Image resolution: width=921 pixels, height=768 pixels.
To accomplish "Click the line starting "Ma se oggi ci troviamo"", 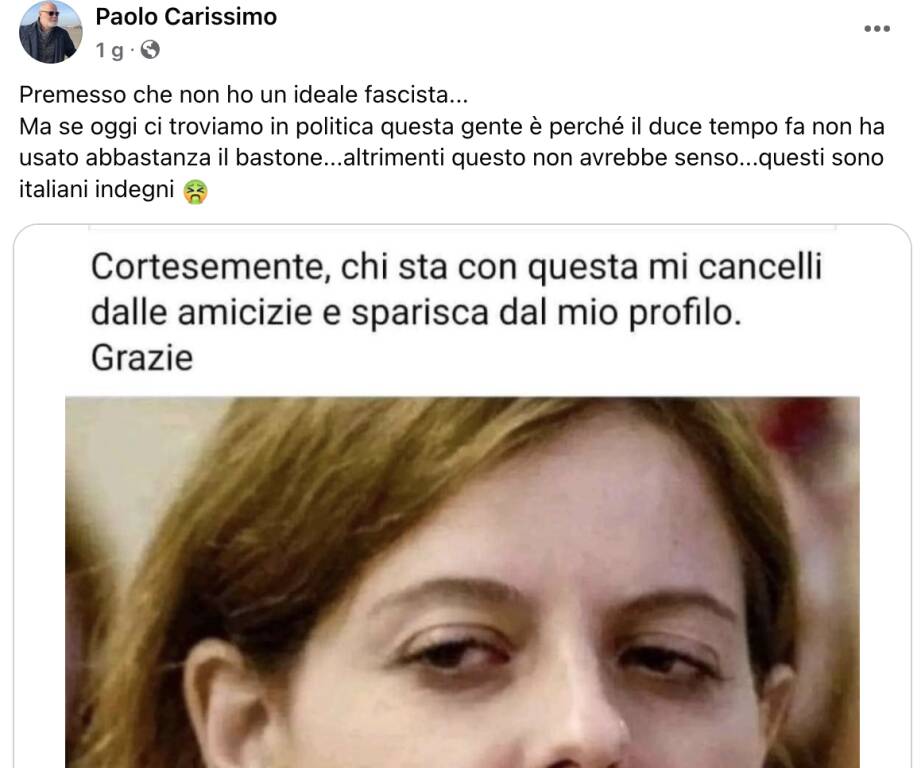I will (452, 127).
